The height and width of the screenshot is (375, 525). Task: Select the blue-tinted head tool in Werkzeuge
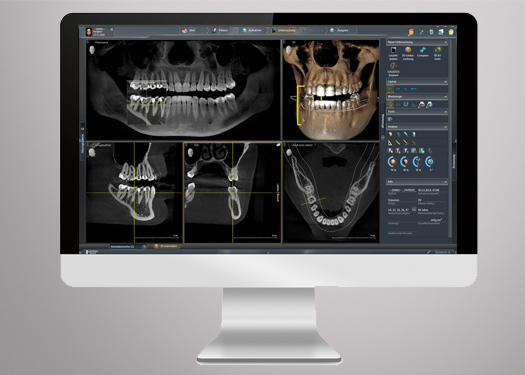point(430,104)
